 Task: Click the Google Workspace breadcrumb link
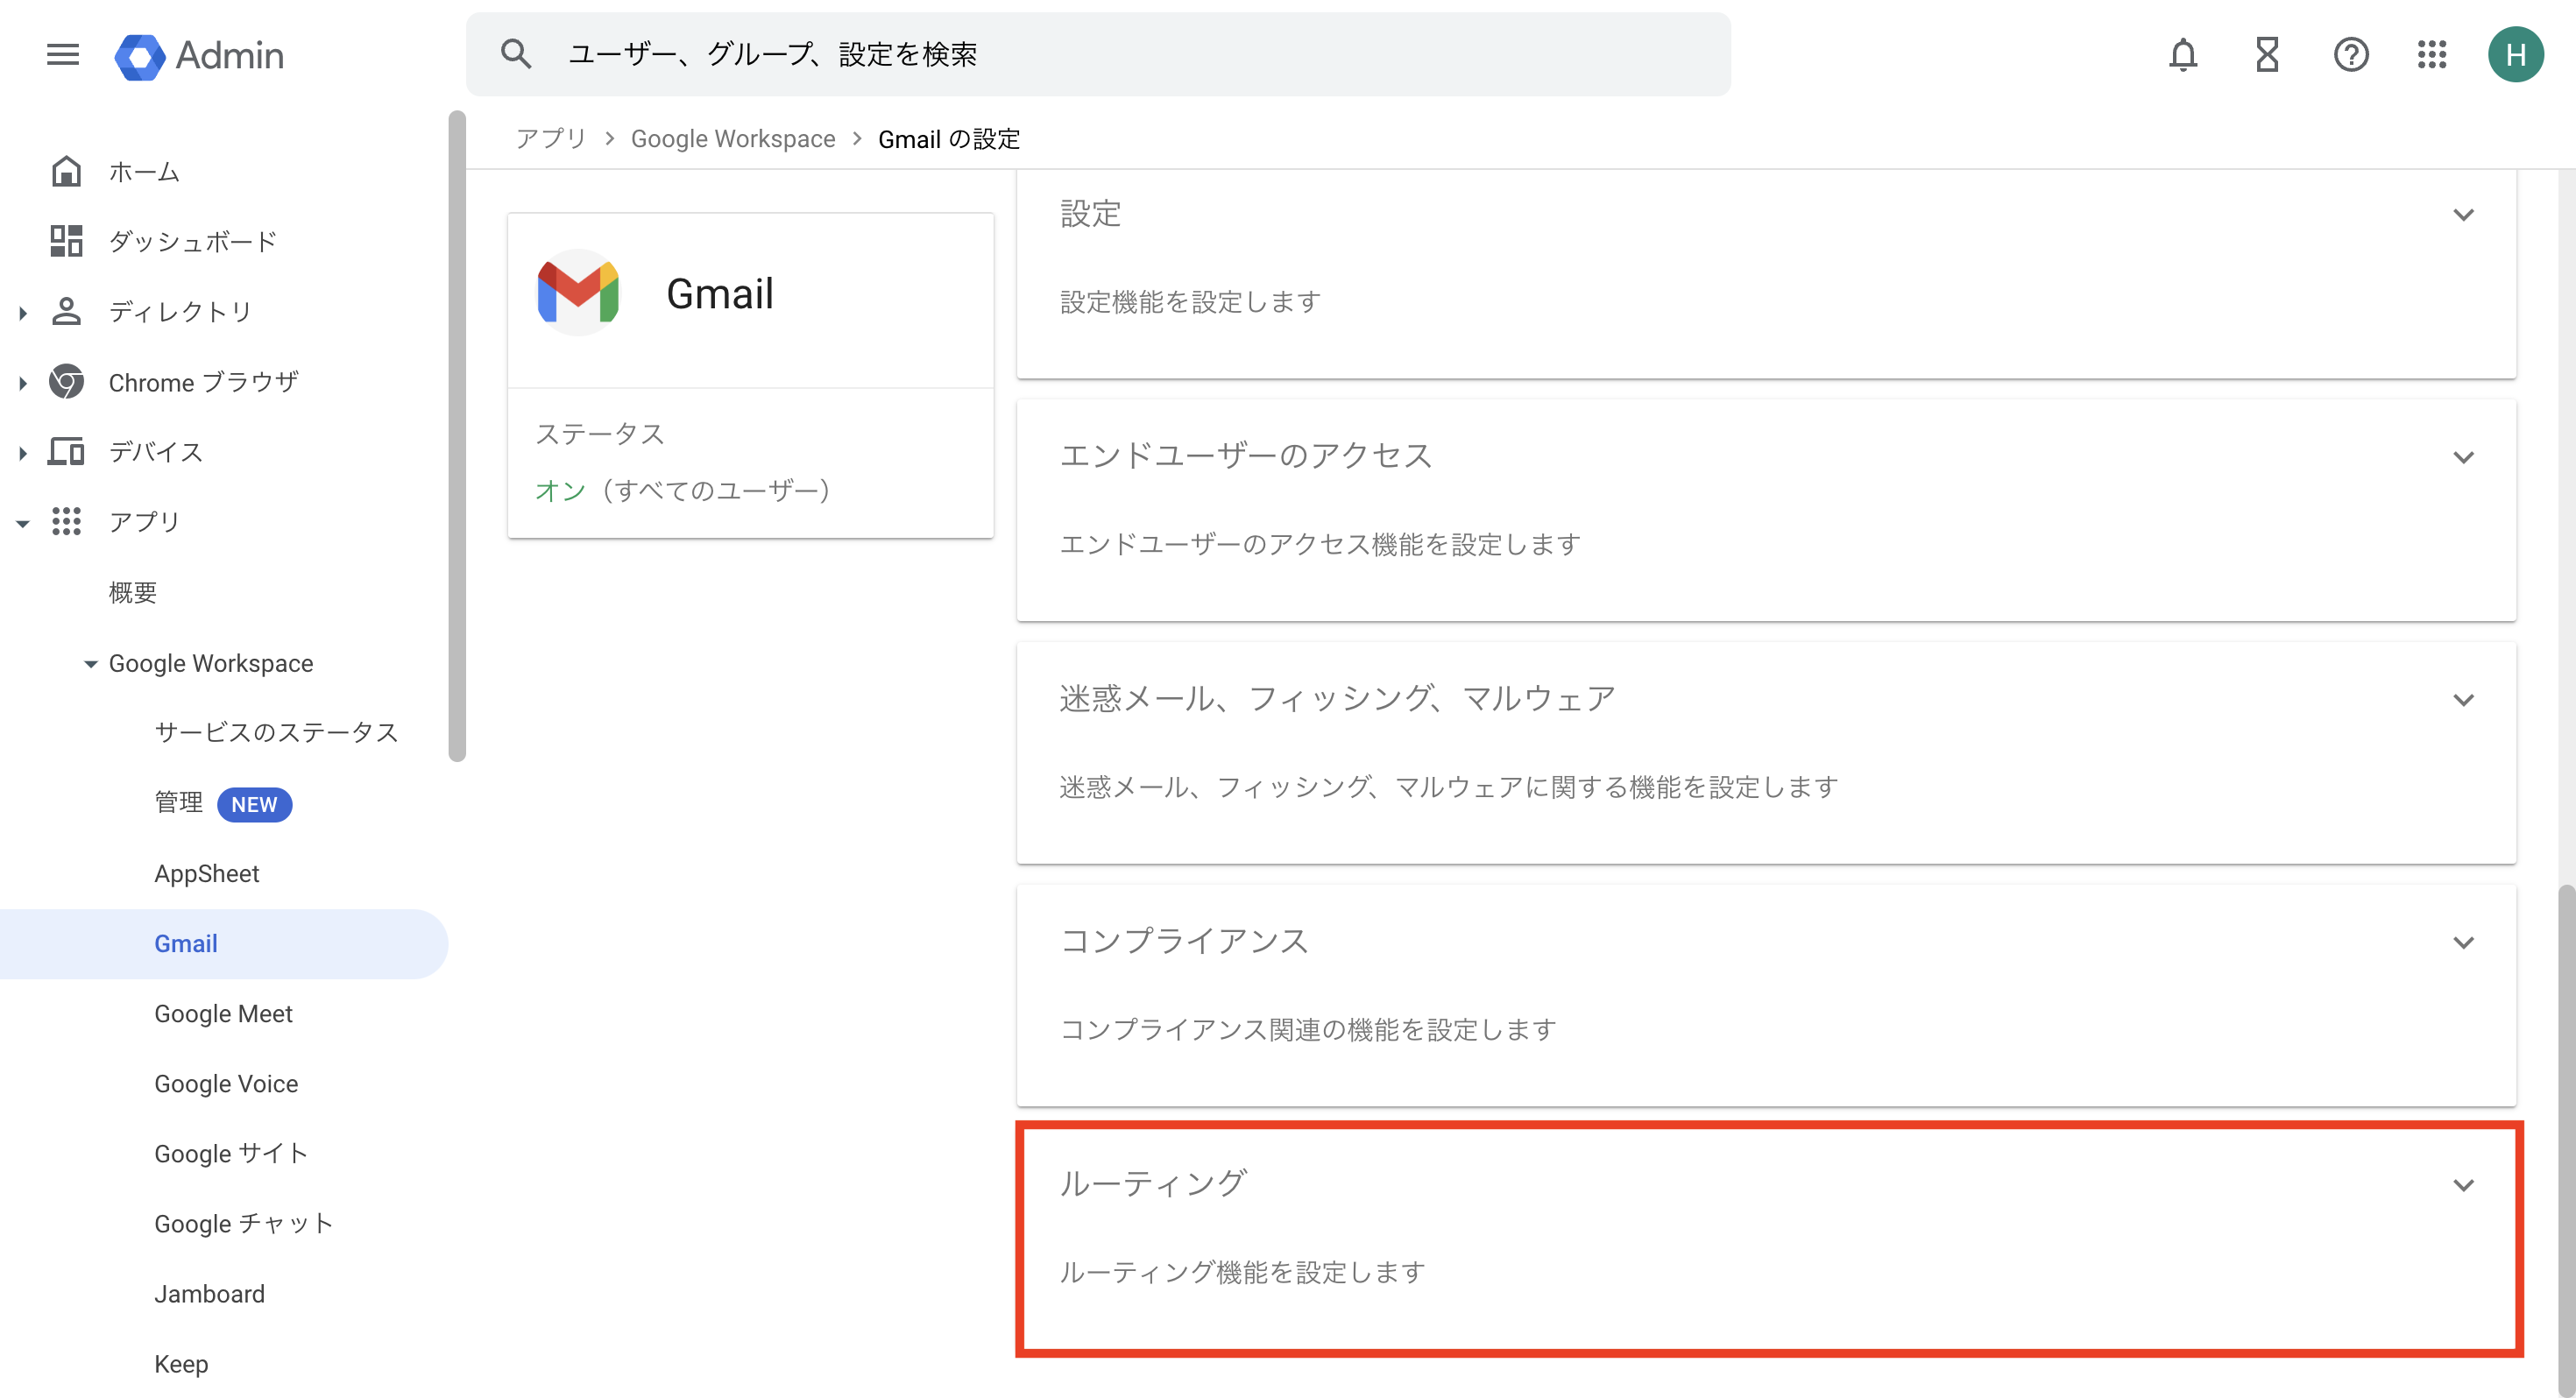(x=732, y=138)
